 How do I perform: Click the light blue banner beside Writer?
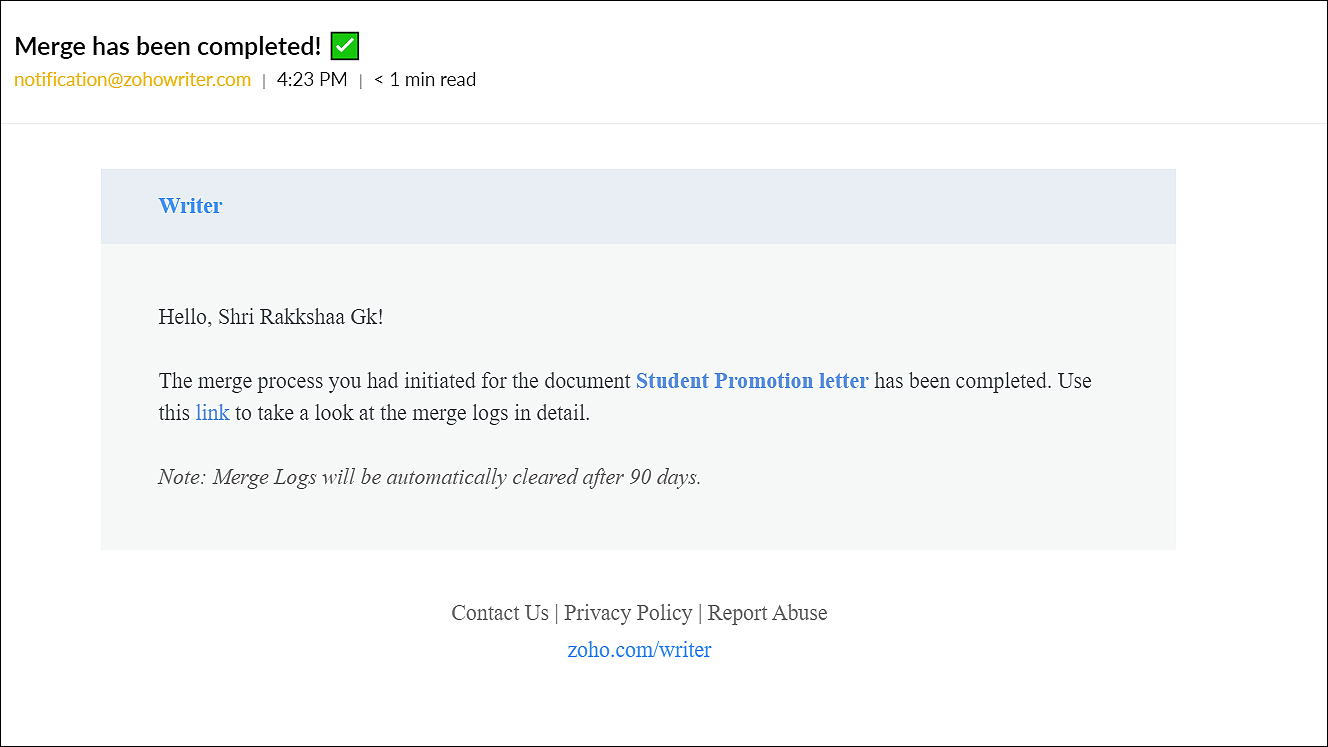click(700, 206)
